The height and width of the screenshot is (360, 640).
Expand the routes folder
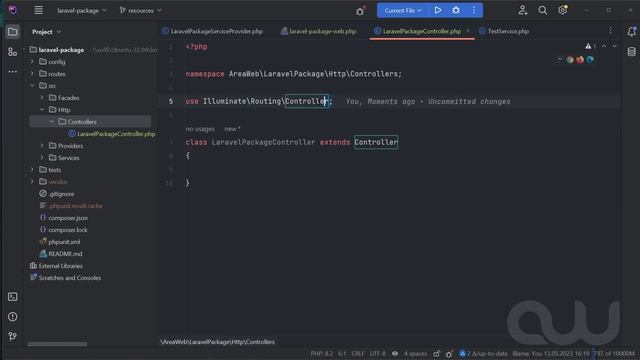[32, 73]
